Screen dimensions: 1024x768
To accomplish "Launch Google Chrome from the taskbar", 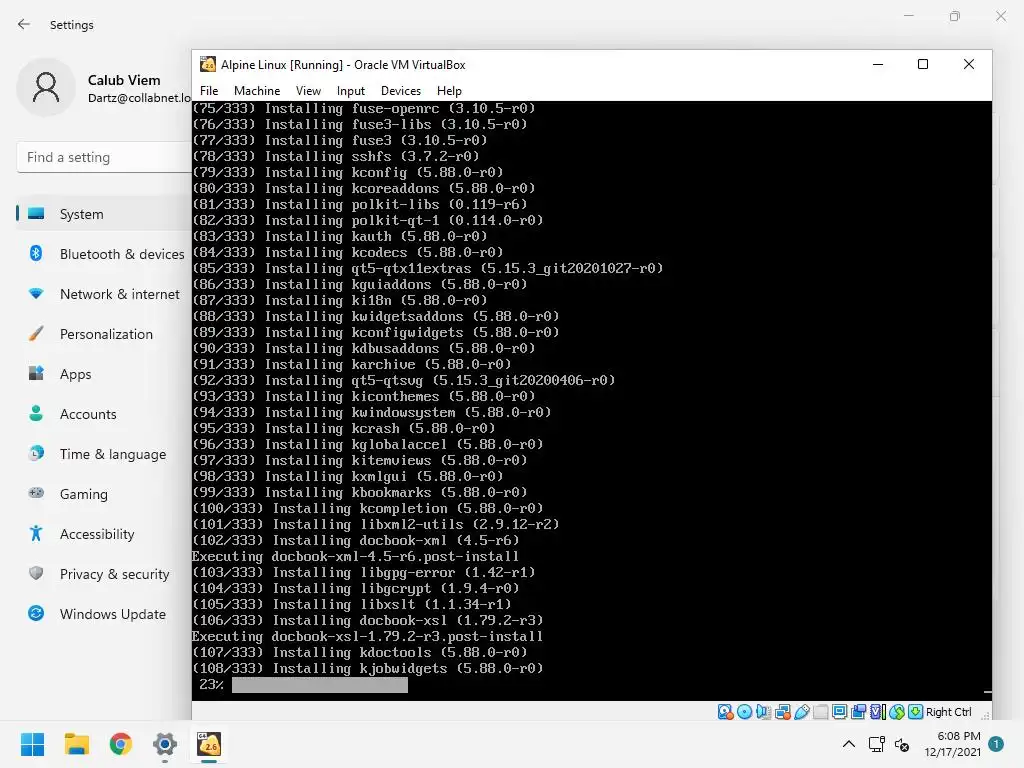I will 121,744.
